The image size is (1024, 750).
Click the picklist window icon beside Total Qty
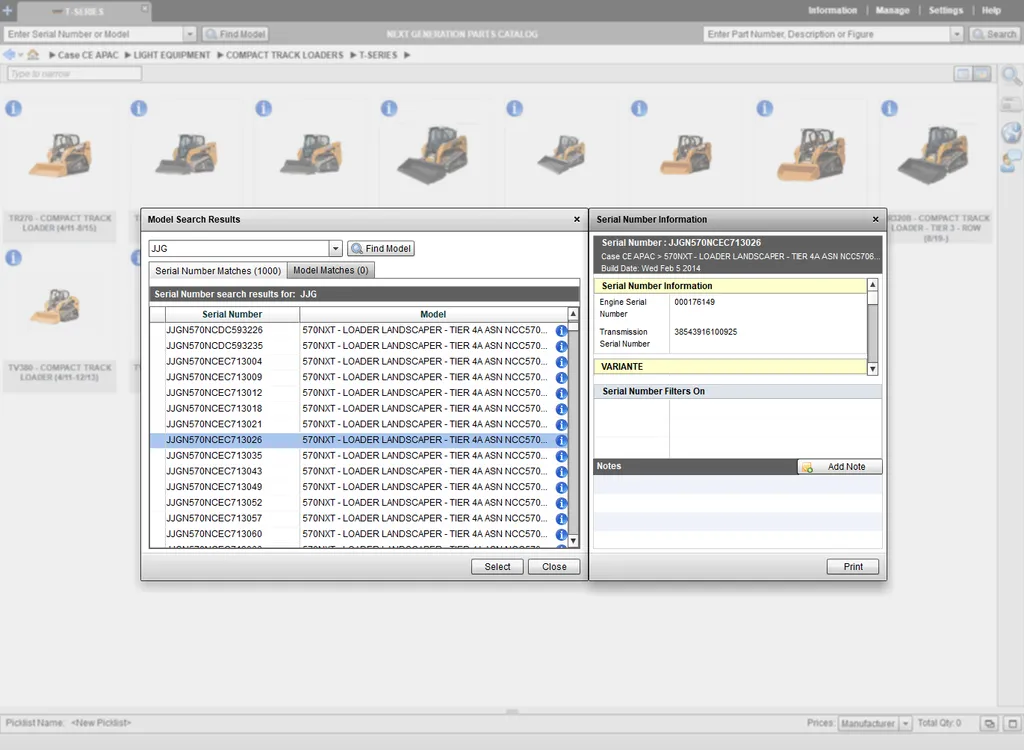click(x=989, y=723)
